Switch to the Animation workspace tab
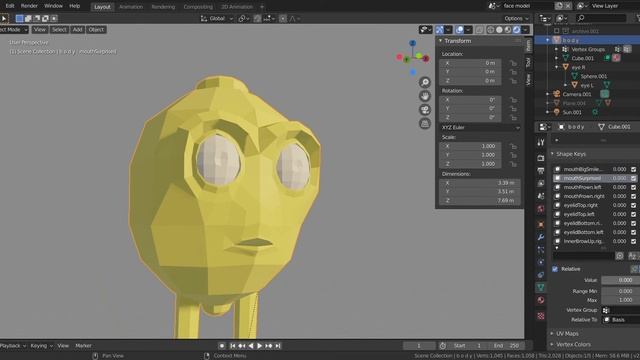 tap(131, 7)
